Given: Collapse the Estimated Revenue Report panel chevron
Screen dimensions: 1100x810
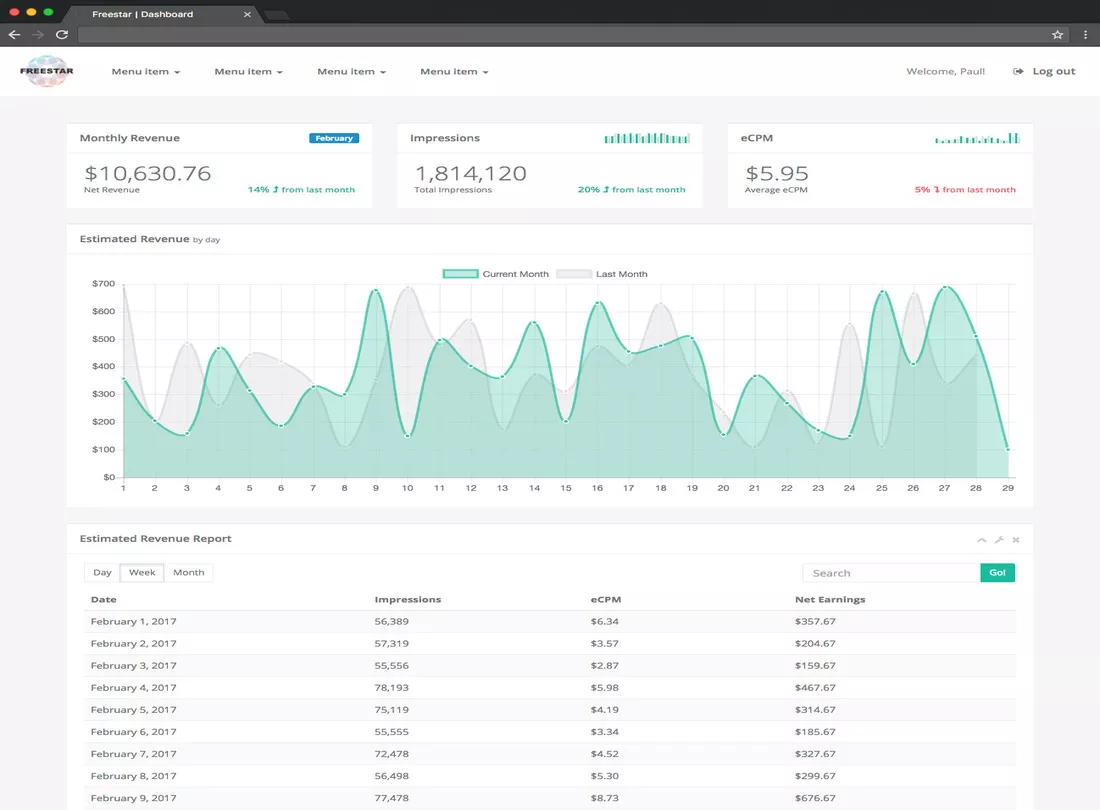Looking at the screenshot, I should [981, 539].
